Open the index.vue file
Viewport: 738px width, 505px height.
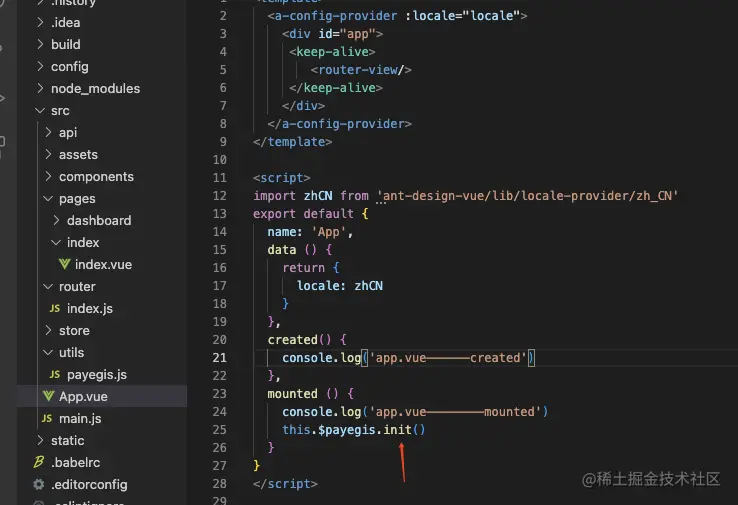pyautogui.click(x=103, y=265)
